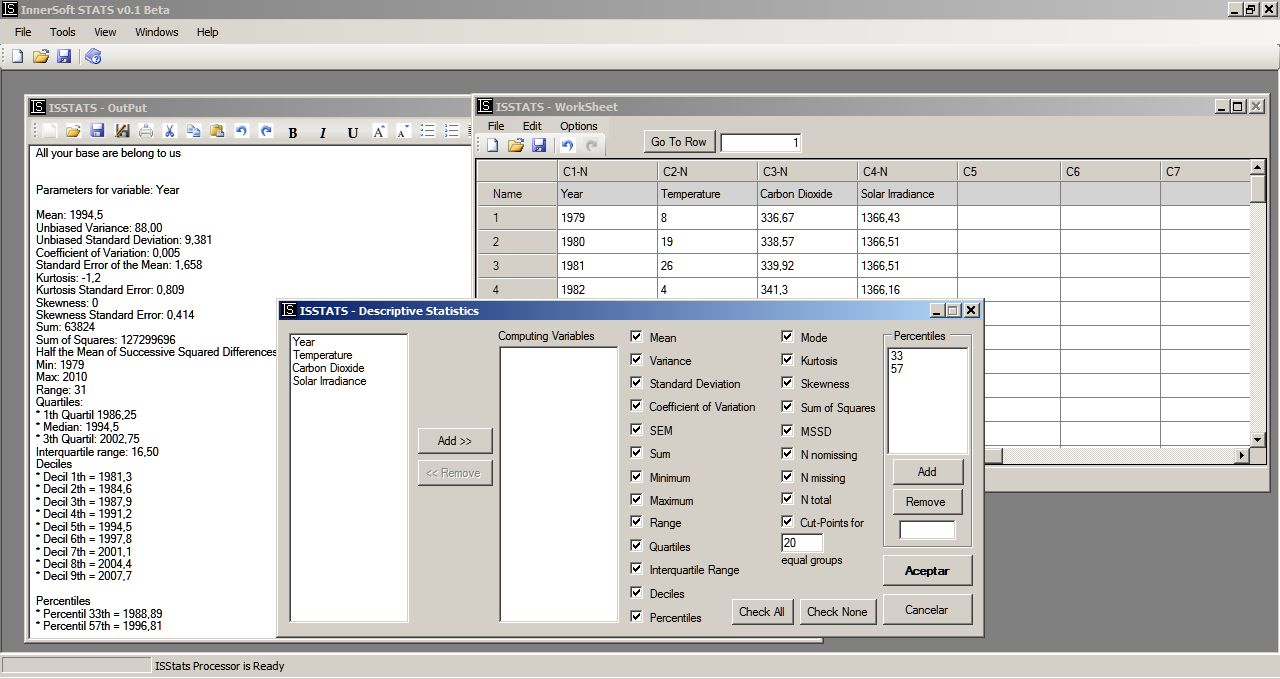Screen dimensions: 1280x679
Task: Click the empty percentile entry field
Action: [x=927, y=530]
